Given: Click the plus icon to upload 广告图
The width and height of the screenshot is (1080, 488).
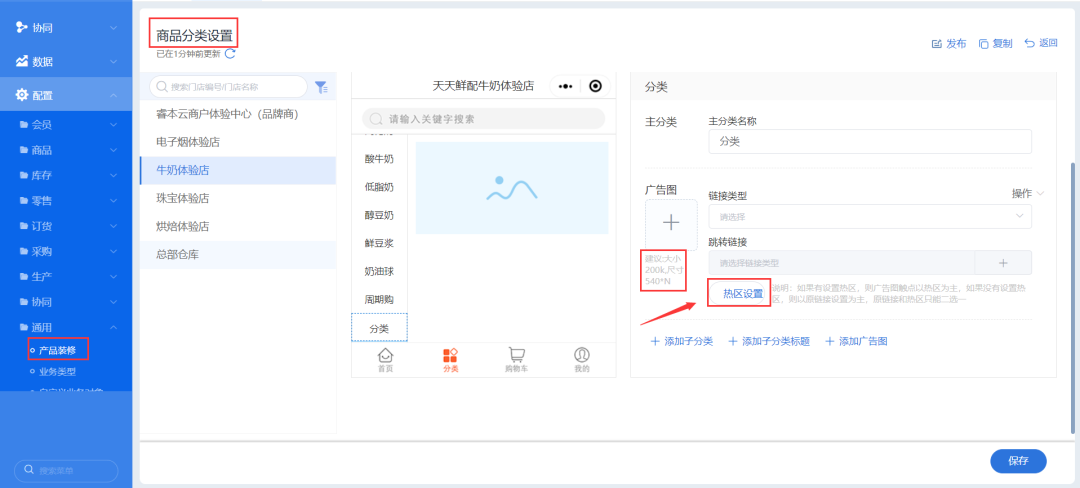Looking at the screenshot, I should tap(671, 222).
